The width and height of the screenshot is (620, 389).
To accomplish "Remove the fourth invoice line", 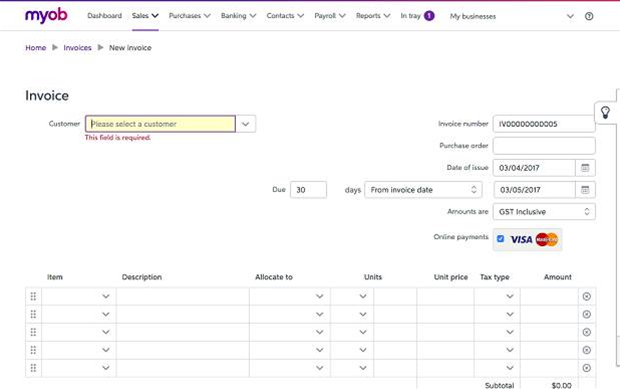I will pyautogui.click(x=587, y=350).
